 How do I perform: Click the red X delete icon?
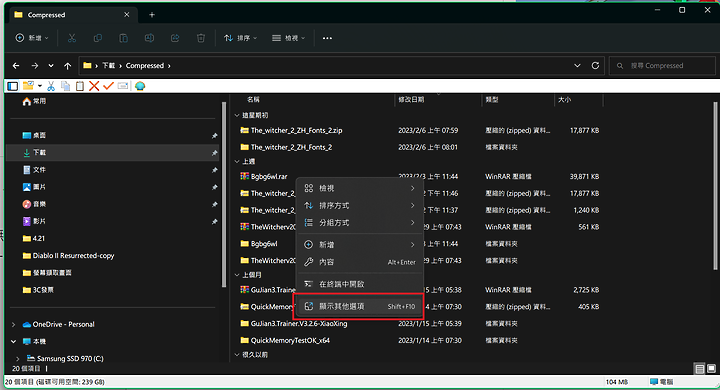tap(94, 86)
